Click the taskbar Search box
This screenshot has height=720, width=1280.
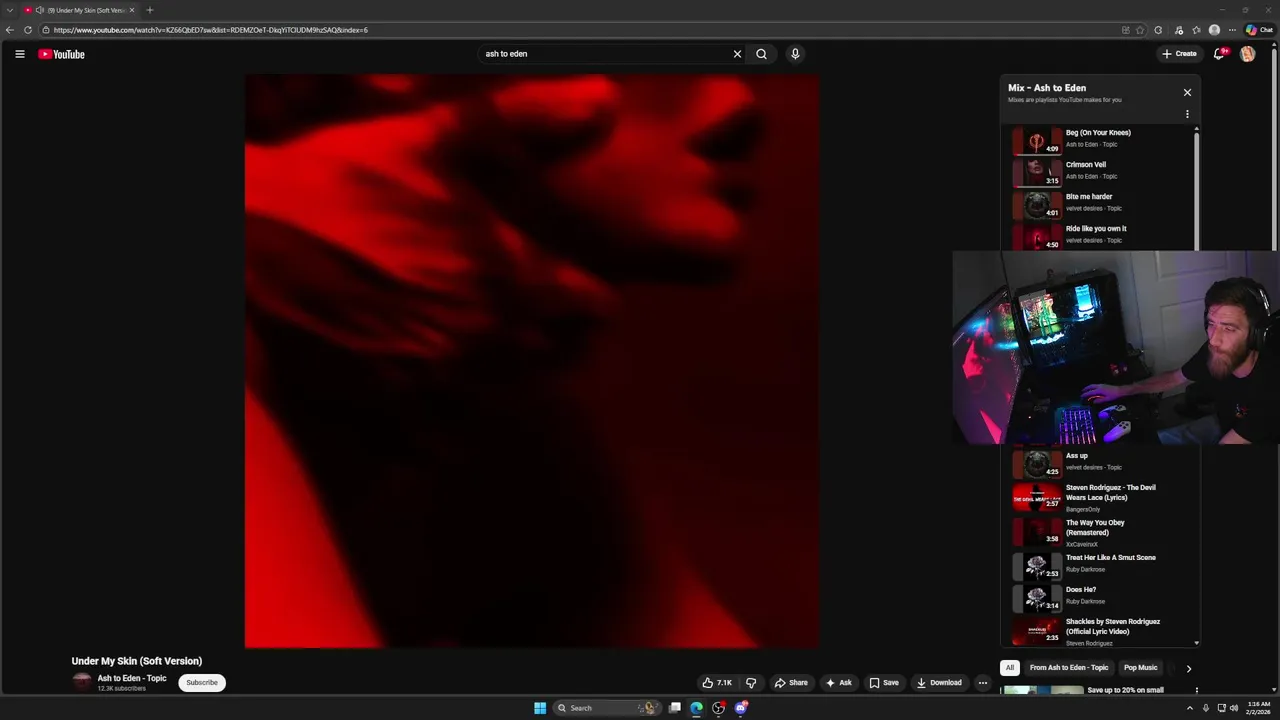point(606,708)
